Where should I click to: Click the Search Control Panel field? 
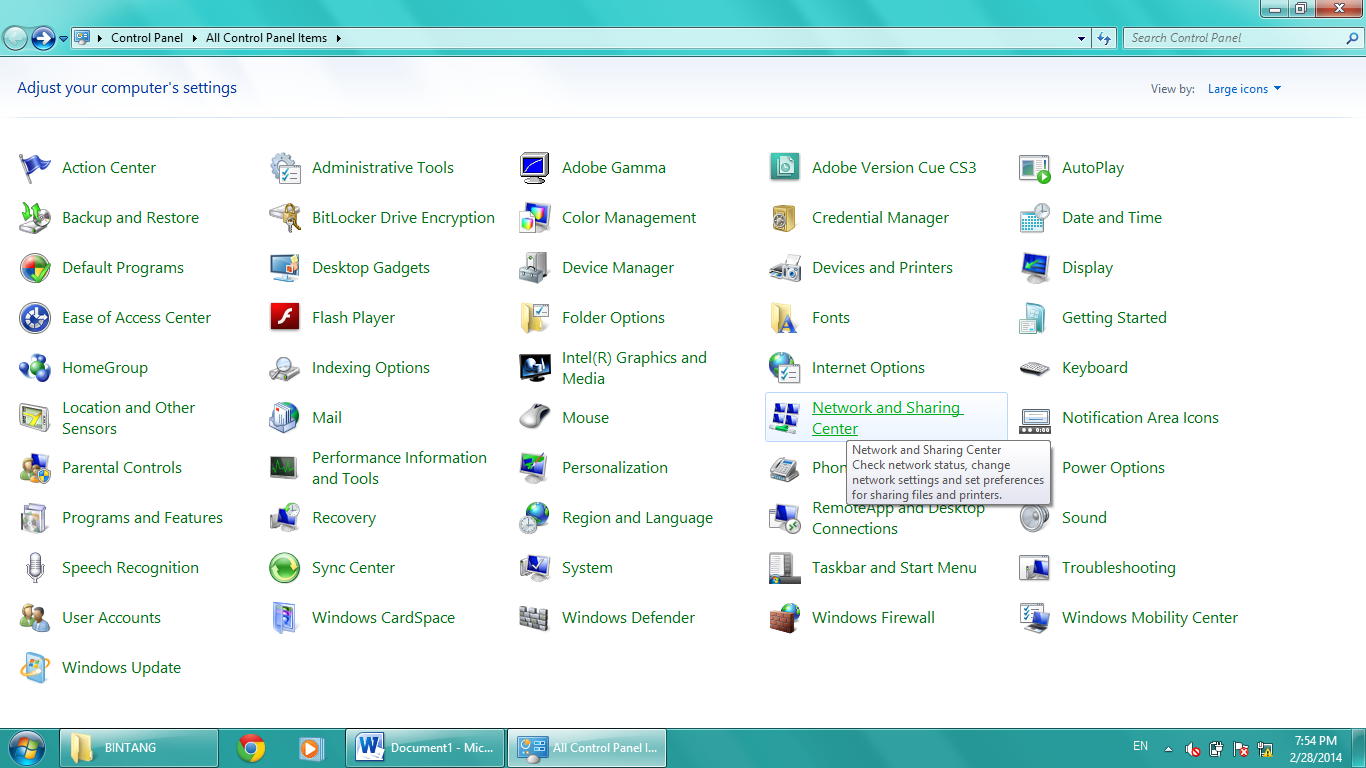[1243, 38]
